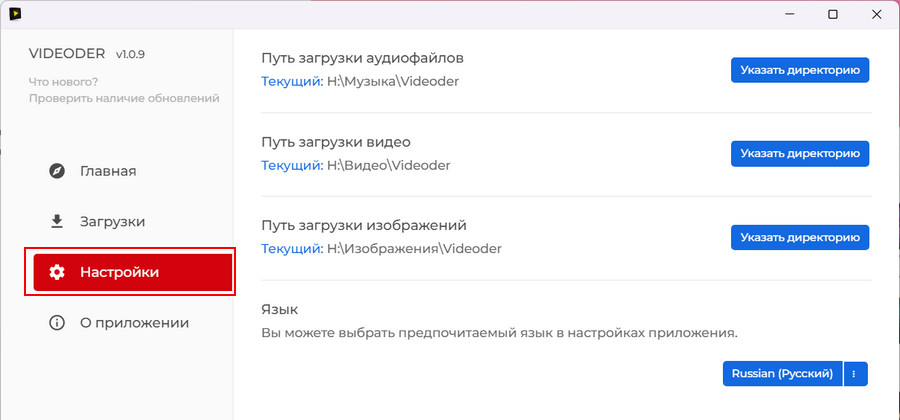Open the three-dot language options button
900x420 pixels.
(x=855, y=374)
